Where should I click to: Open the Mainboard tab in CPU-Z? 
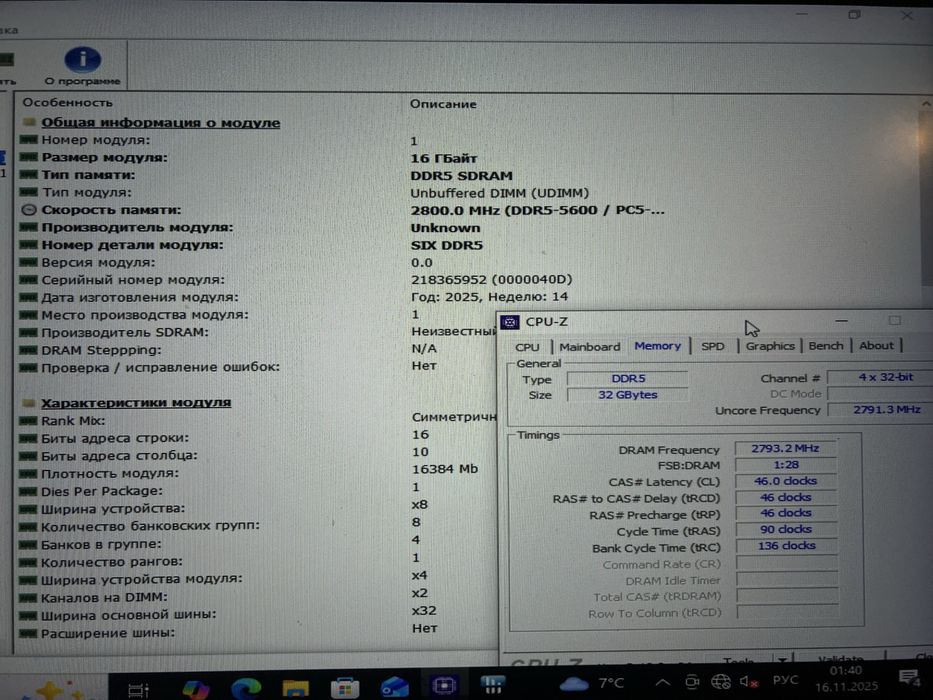pos(589,346)
